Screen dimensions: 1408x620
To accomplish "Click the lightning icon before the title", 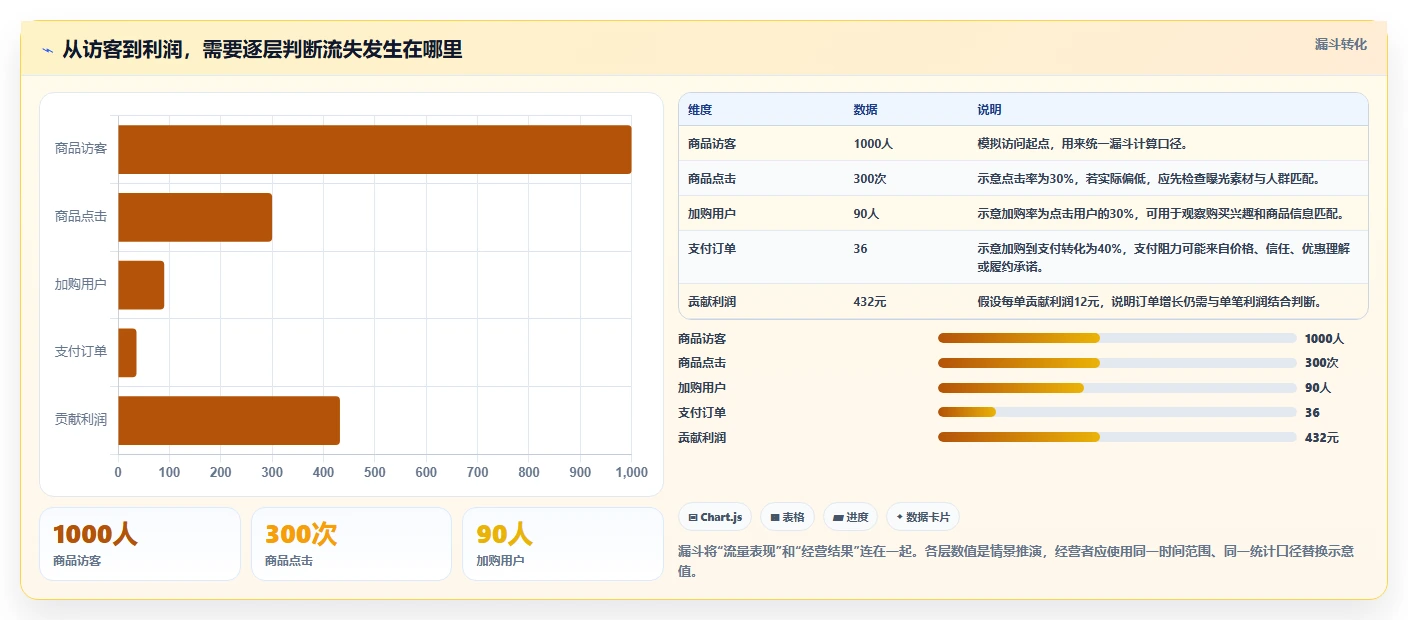I will point(48,50).
